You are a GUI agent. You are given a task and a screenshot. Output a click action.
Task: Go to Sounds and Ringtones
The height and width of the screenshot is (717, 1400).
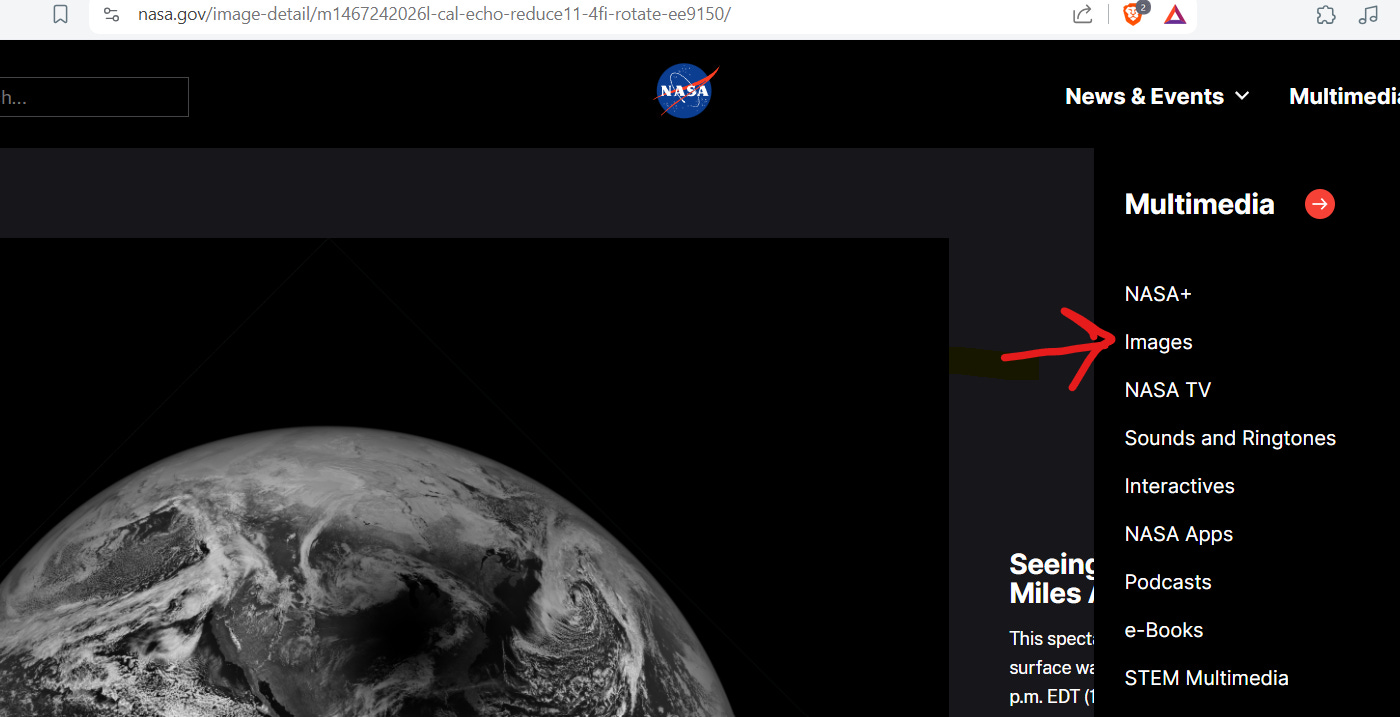(x=1230, y=438)
